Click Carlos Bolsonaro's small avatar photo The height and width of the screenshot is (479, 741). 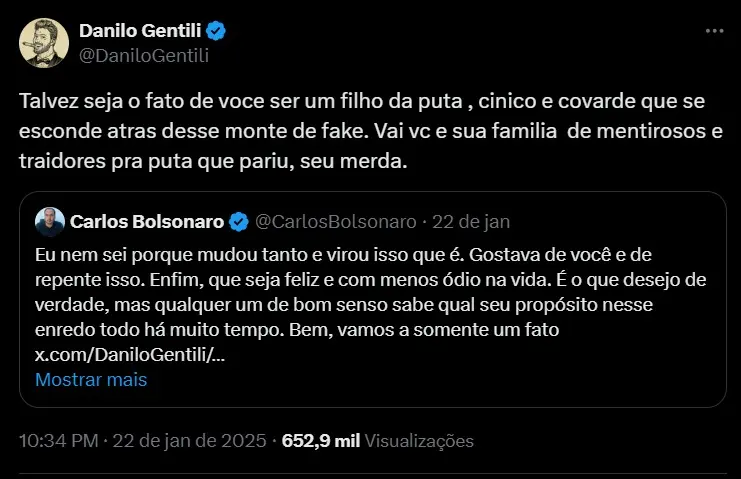click(x=48, y=220)
